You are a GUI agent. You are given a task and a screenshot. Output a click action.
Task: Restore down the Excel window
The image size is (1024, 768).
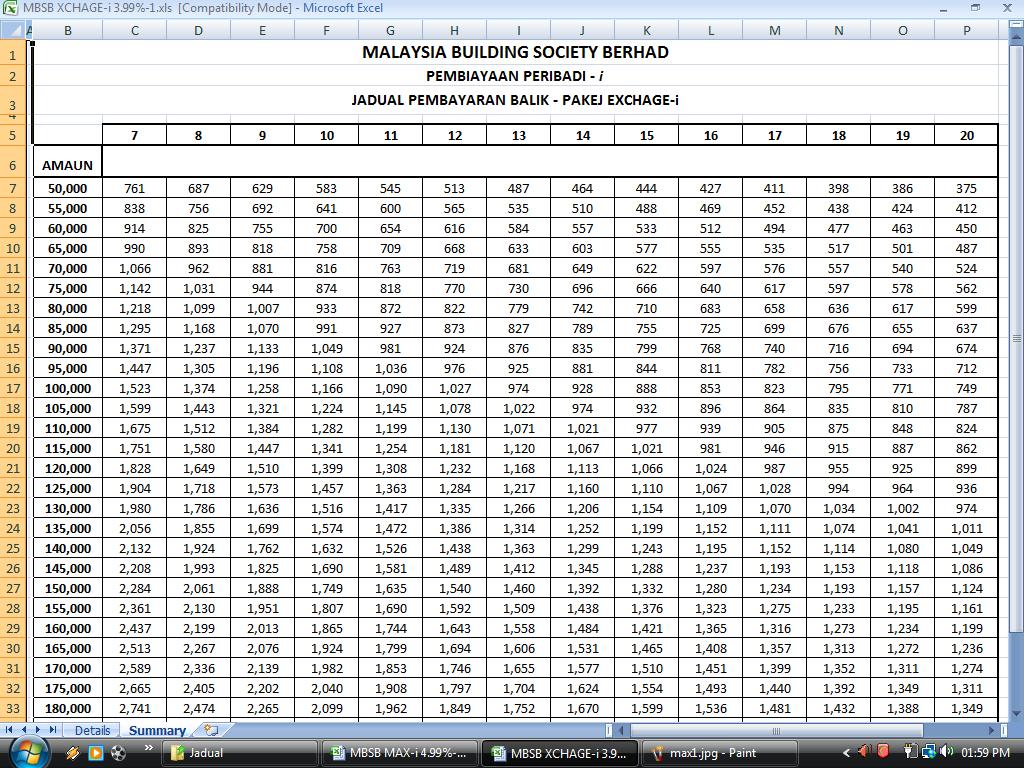pyautogui.click(x=976, y=8)
